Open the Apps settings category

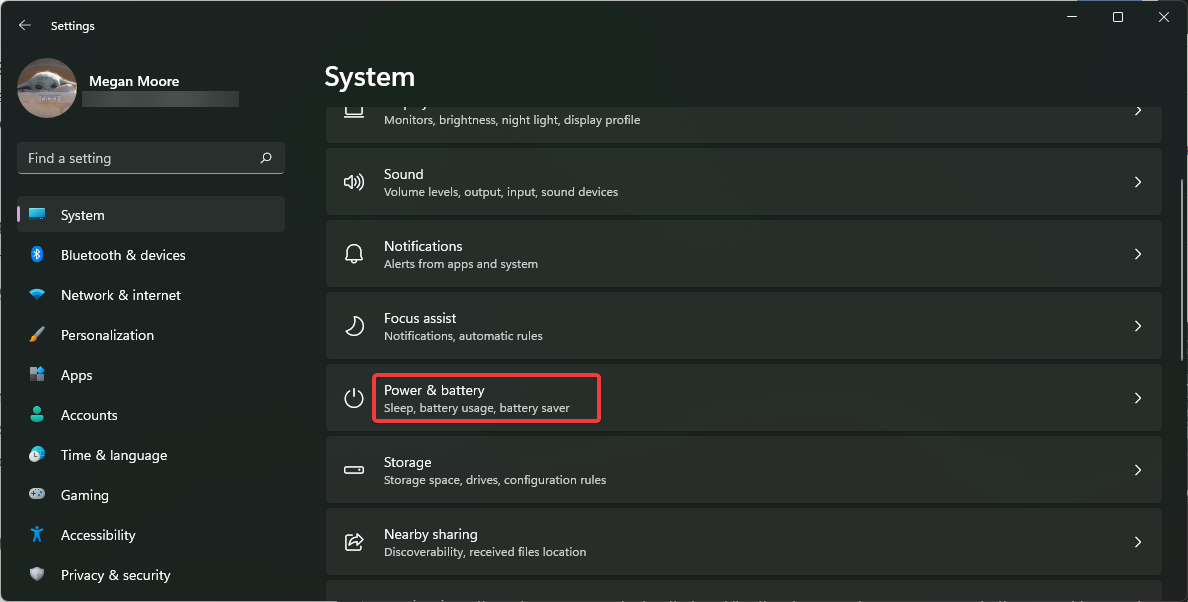tap(76, 375)
